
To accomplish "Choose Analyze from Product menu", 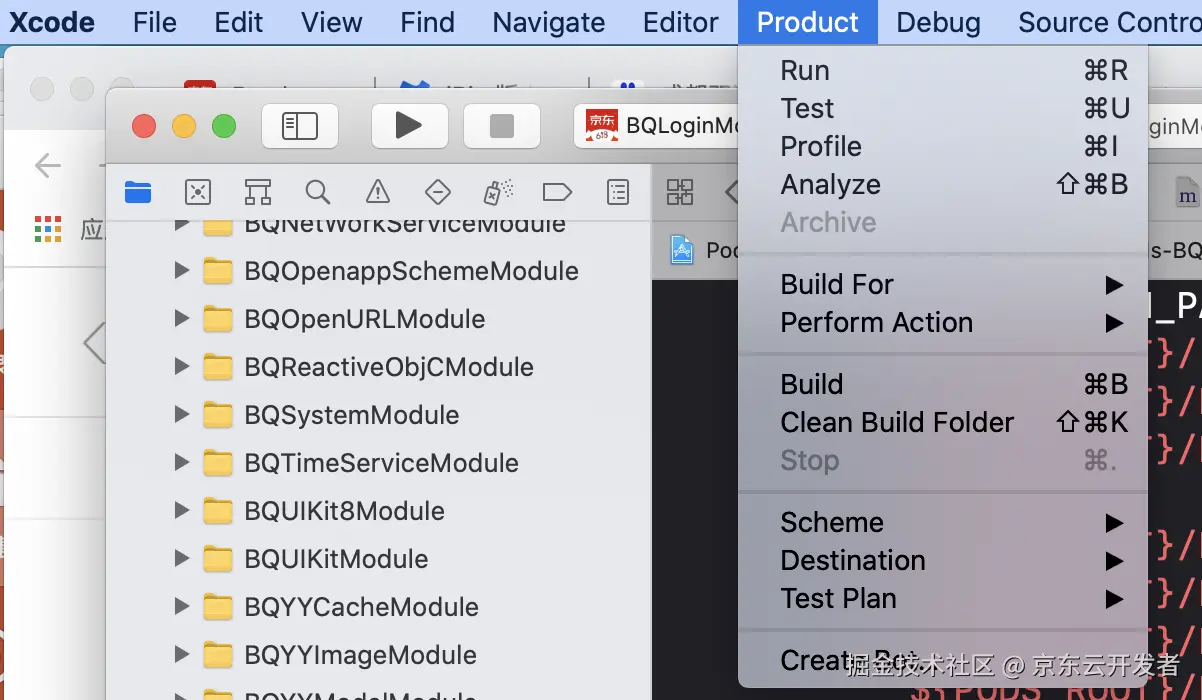I will pyautogui.click(x=943, y=185).
